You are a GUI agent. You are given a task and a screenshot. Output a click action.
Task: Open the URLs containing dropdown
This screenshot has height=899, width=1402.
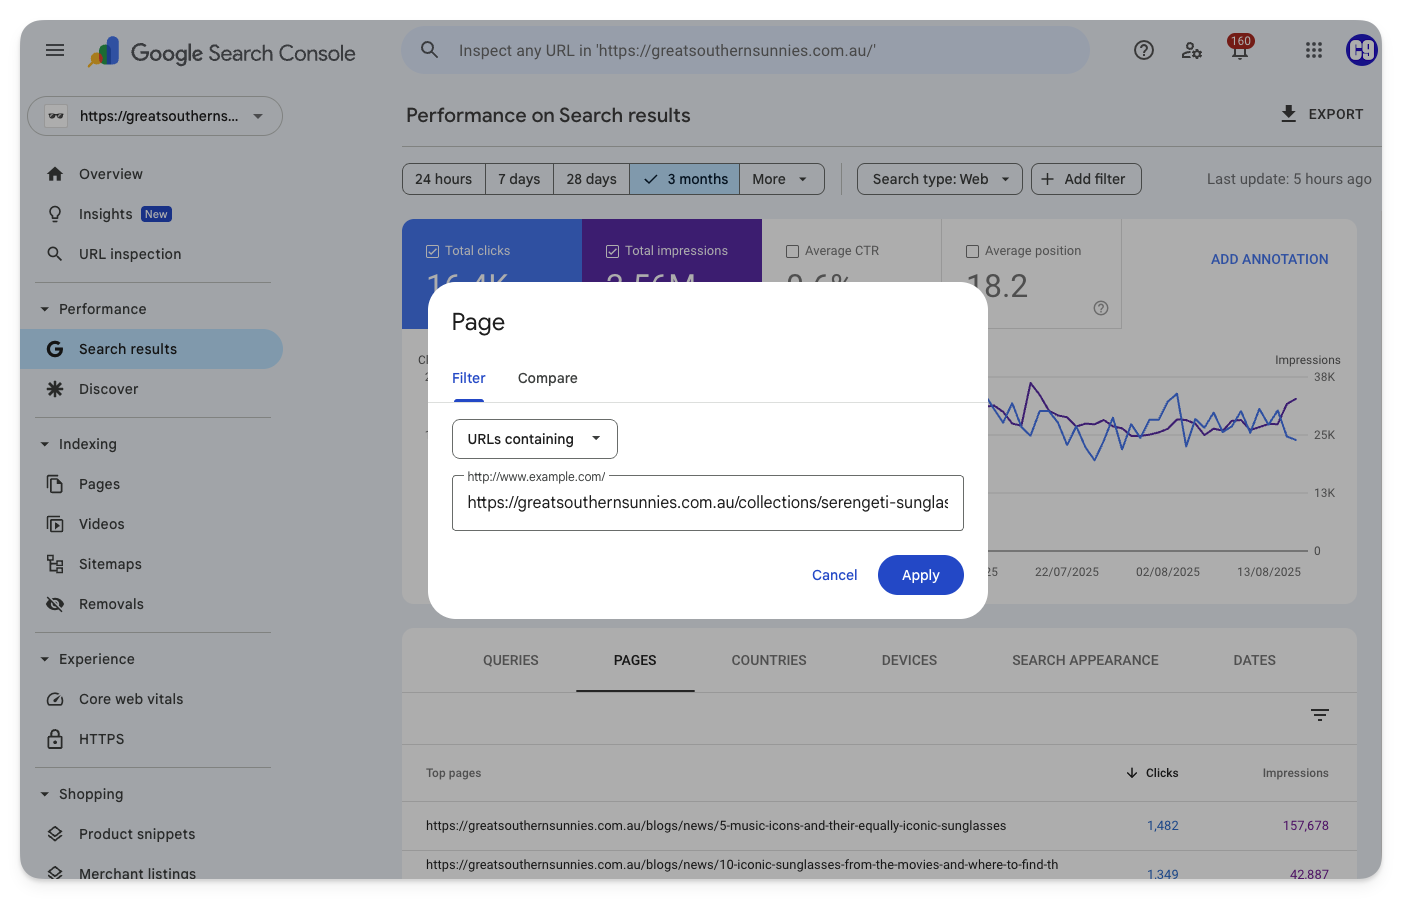pos(534,439)
